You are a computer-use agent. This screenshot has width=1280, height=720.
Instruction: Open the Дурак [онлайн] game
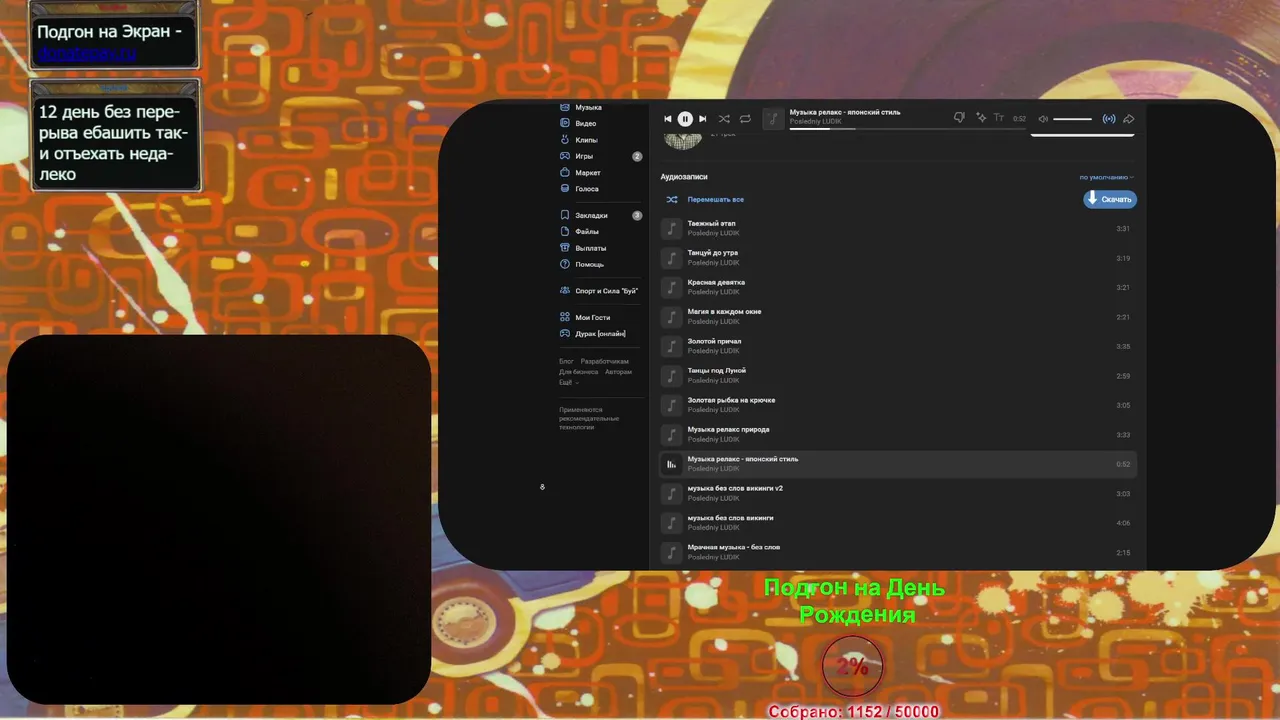pos(600,333)
